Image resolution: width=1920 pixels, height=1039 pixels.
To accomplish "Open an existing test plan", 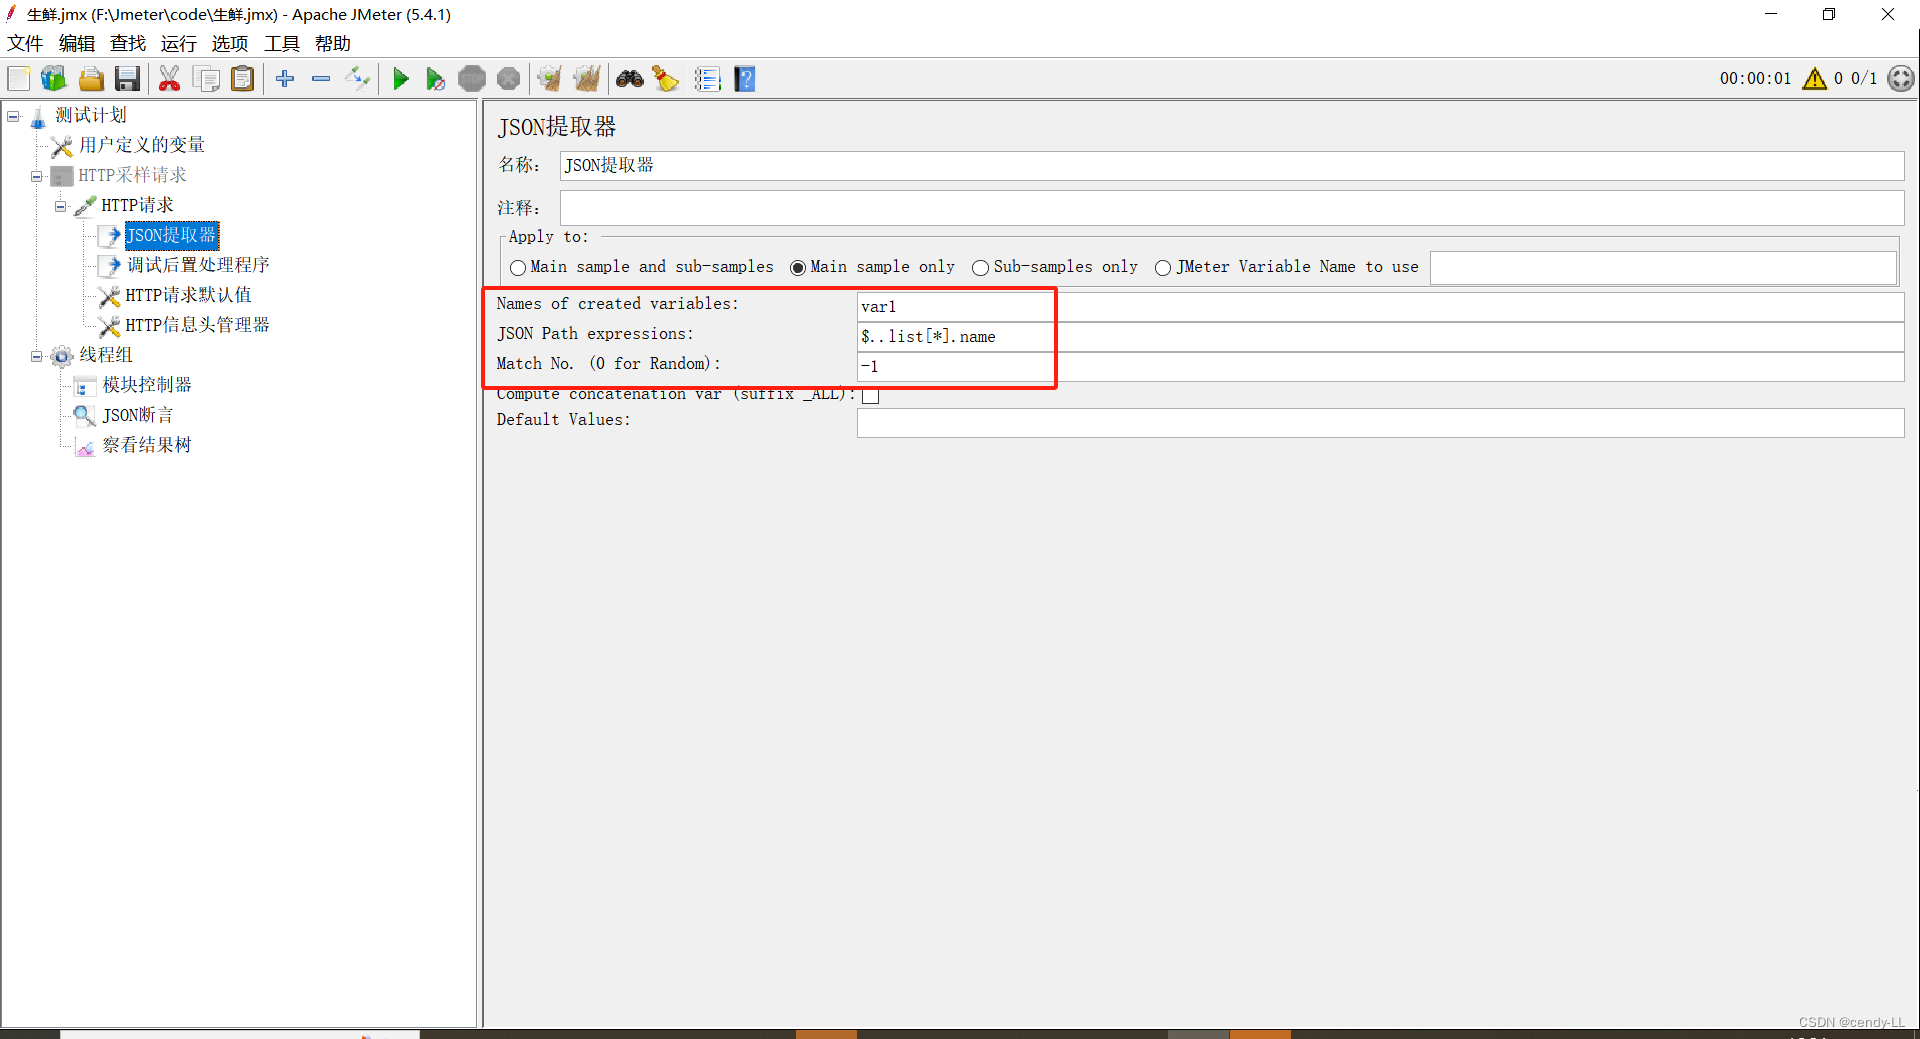I will click(91, 78).
